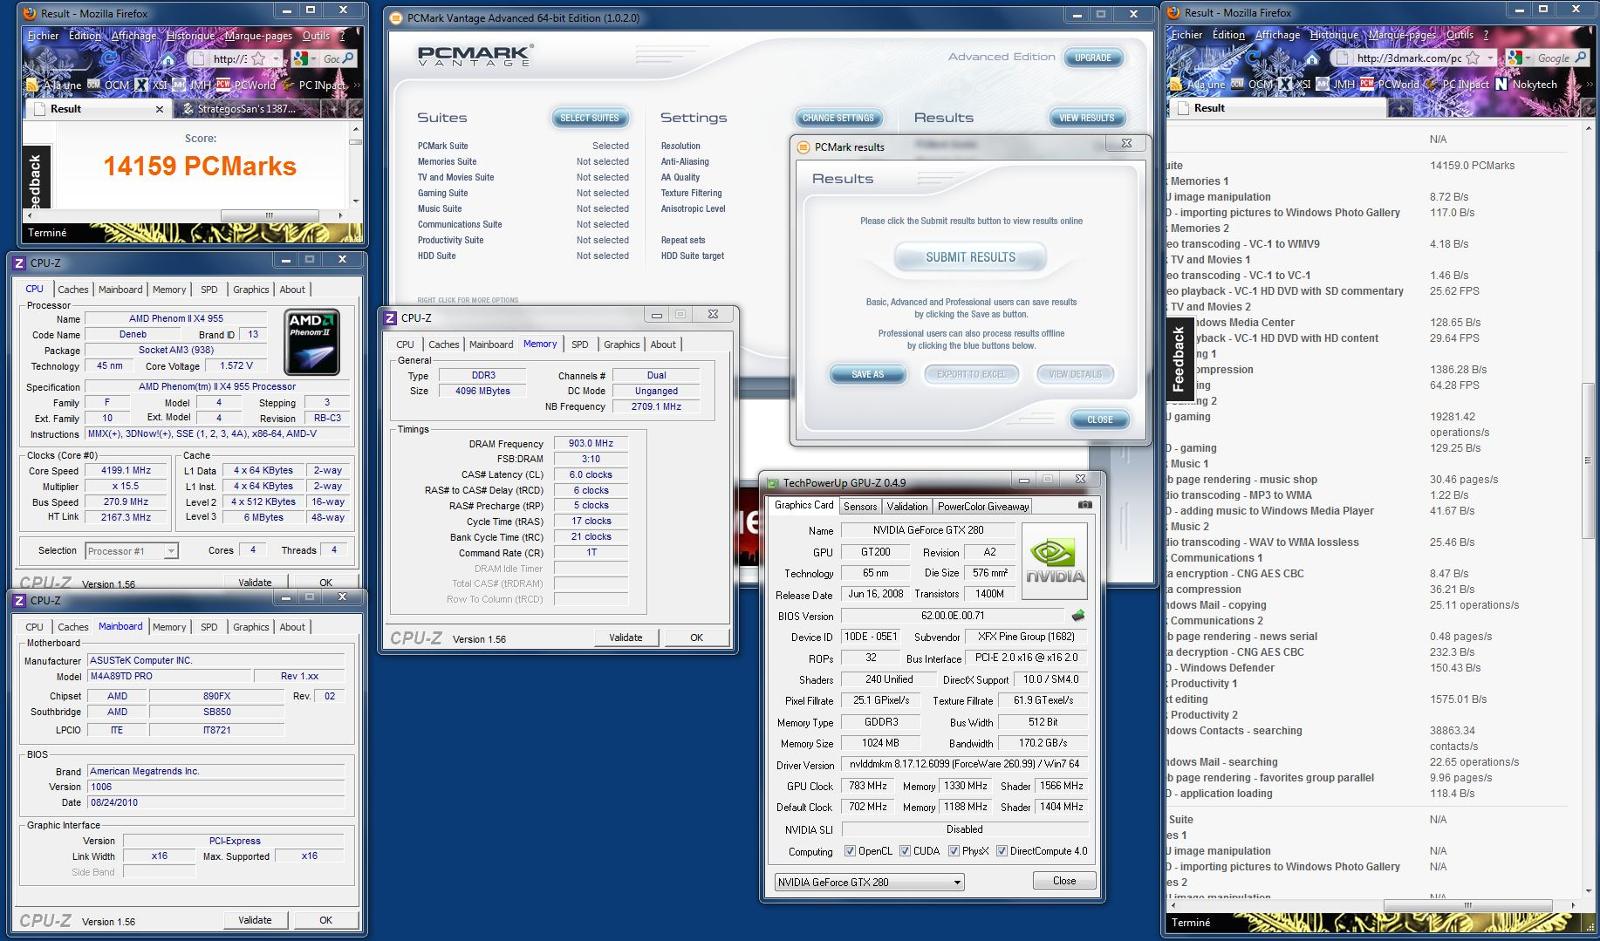This screenshot has width=1600, height=941.
Task: Click home icon in left Firefox window
Action: (x=169, y=59)
